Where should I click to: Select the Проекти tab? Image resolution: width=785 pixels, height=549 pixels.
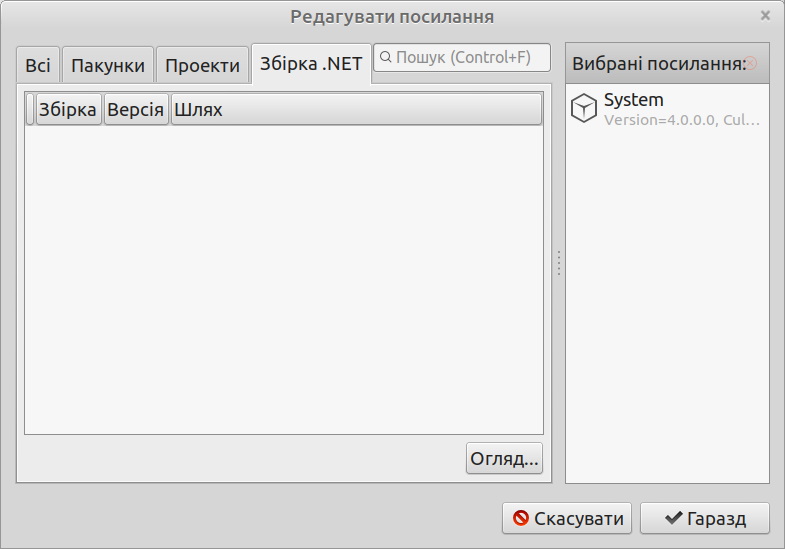tap(202, 65)
